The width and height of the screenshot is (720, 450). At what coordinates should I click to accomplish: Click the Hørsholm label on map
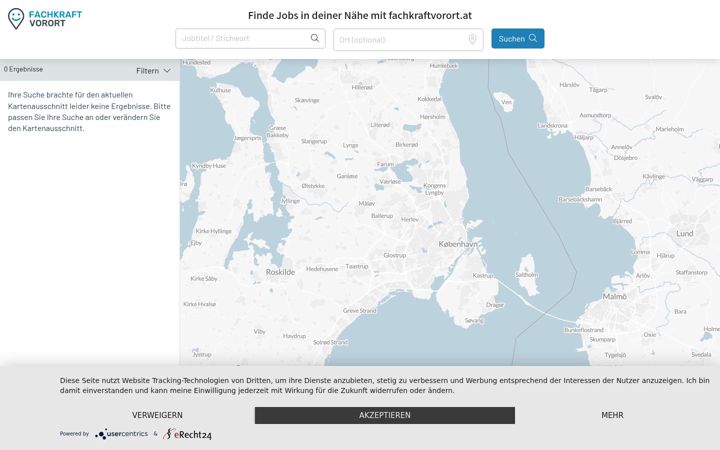(432, 117)
